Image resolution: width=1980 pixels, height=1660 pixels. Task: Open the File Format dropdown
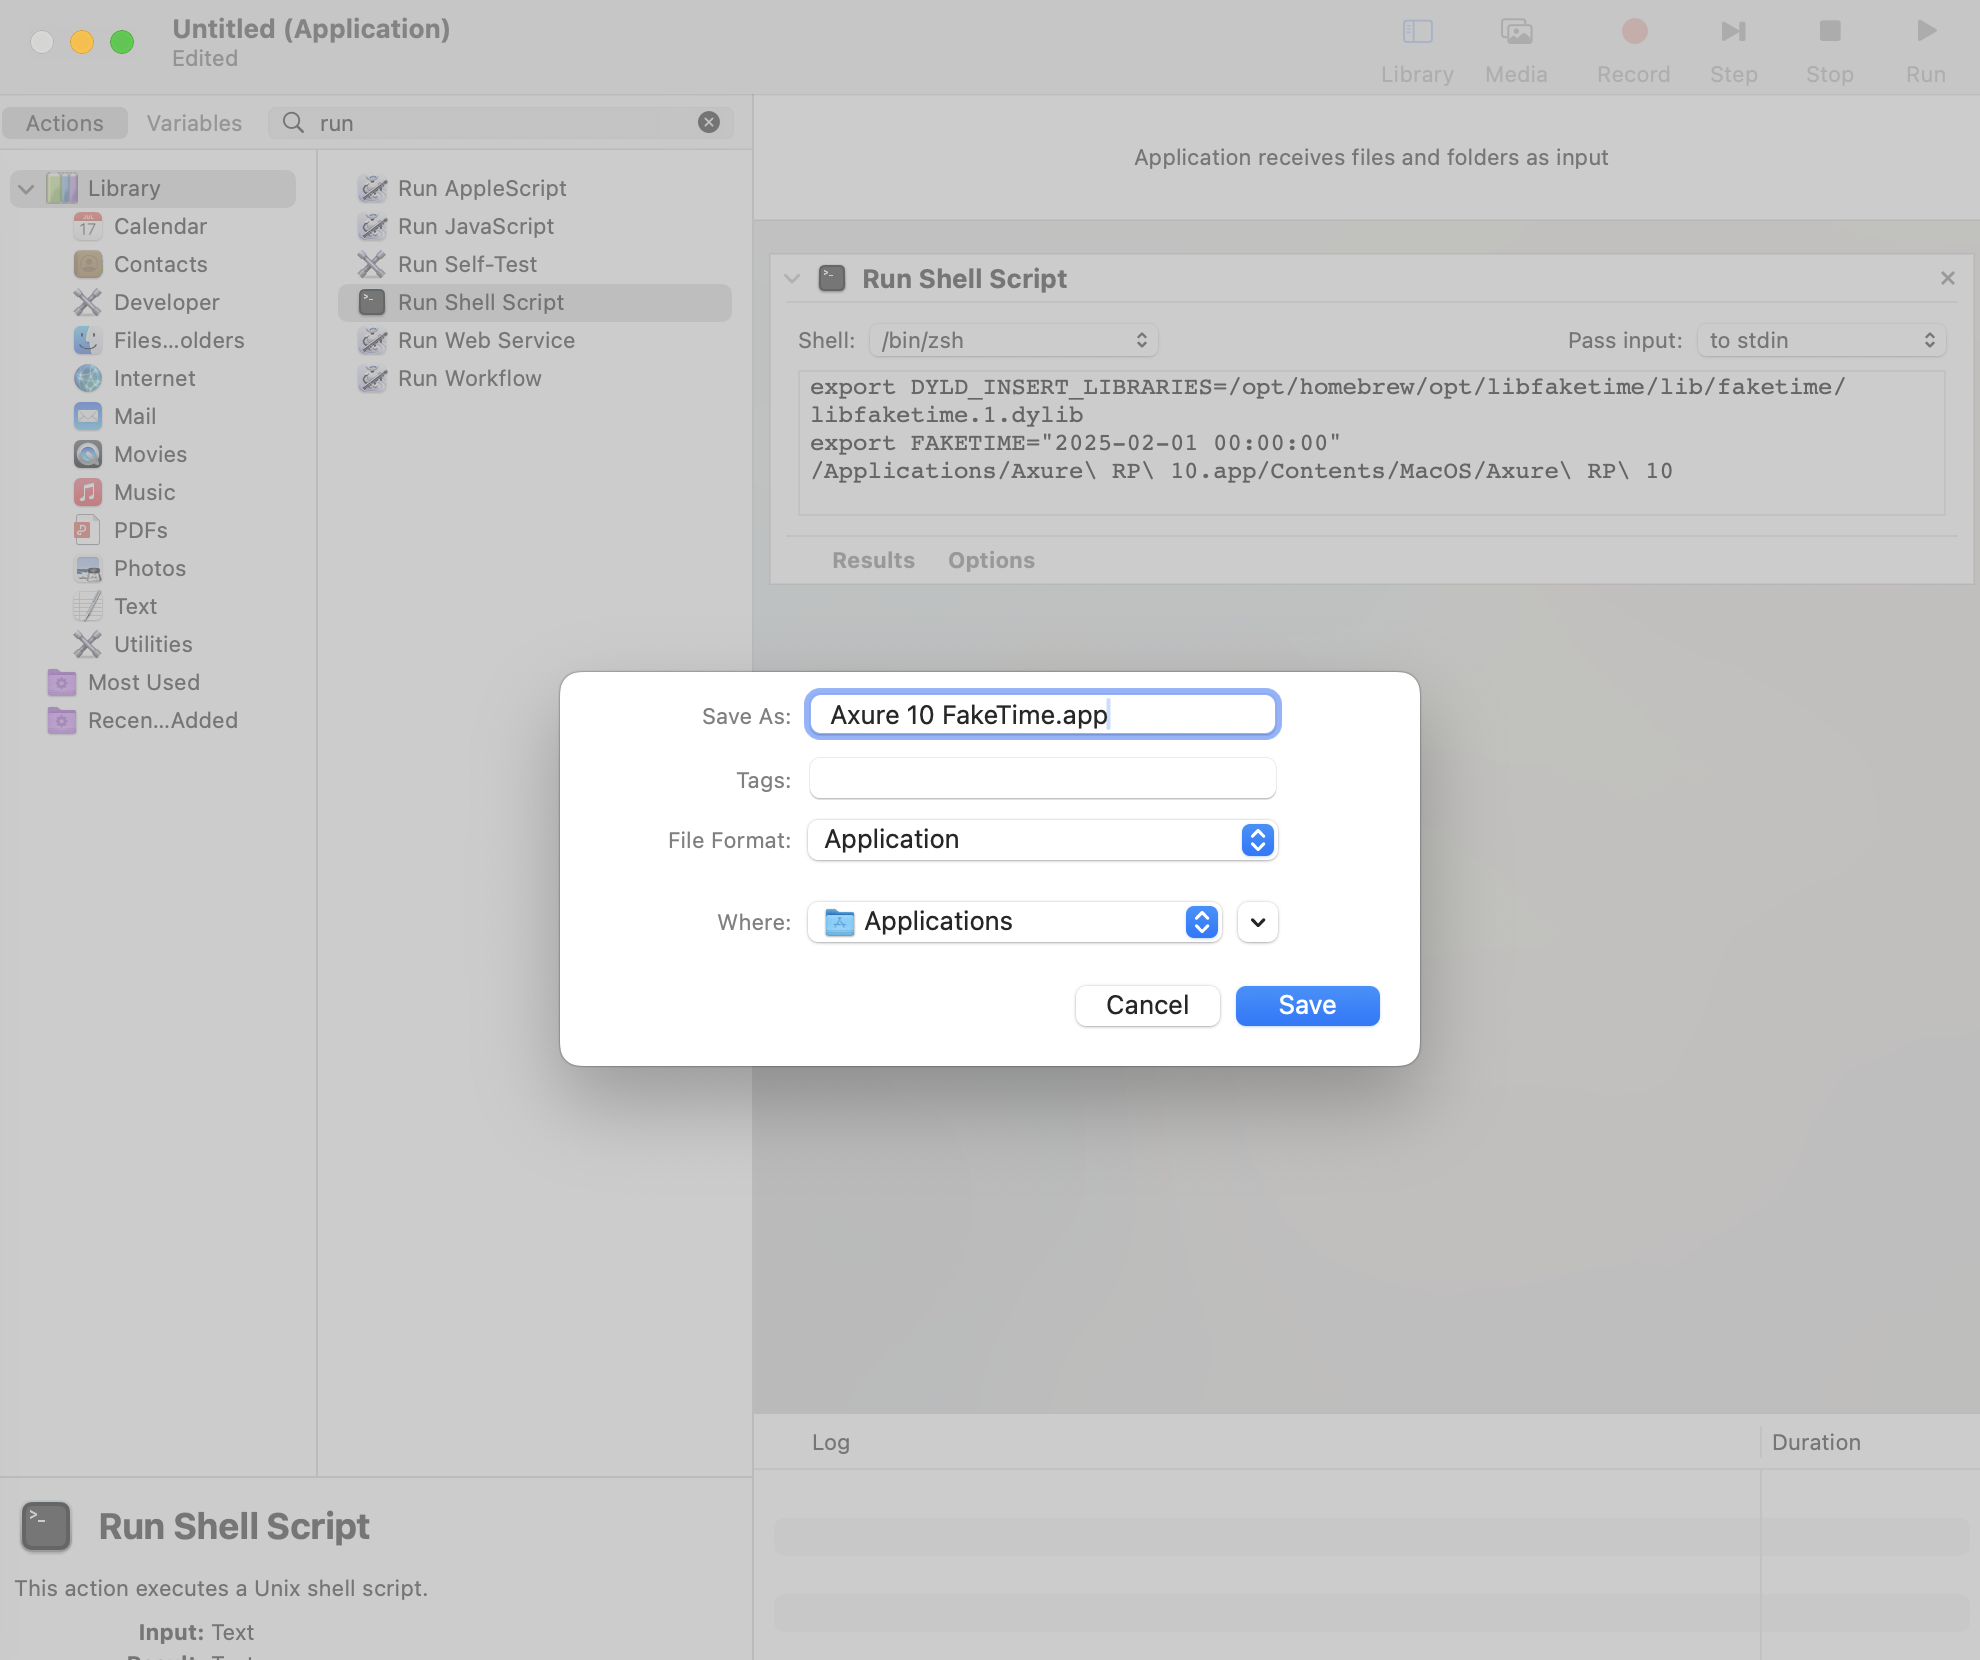click(1042, 840)
